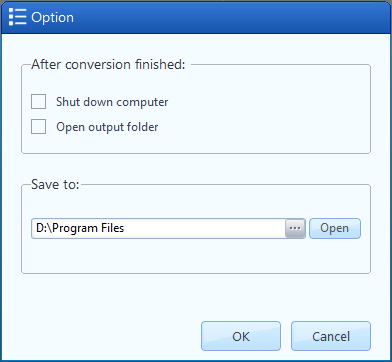Dismiss the dialog using Cancel
Viewport: 392px width, 362px height.
331,336
